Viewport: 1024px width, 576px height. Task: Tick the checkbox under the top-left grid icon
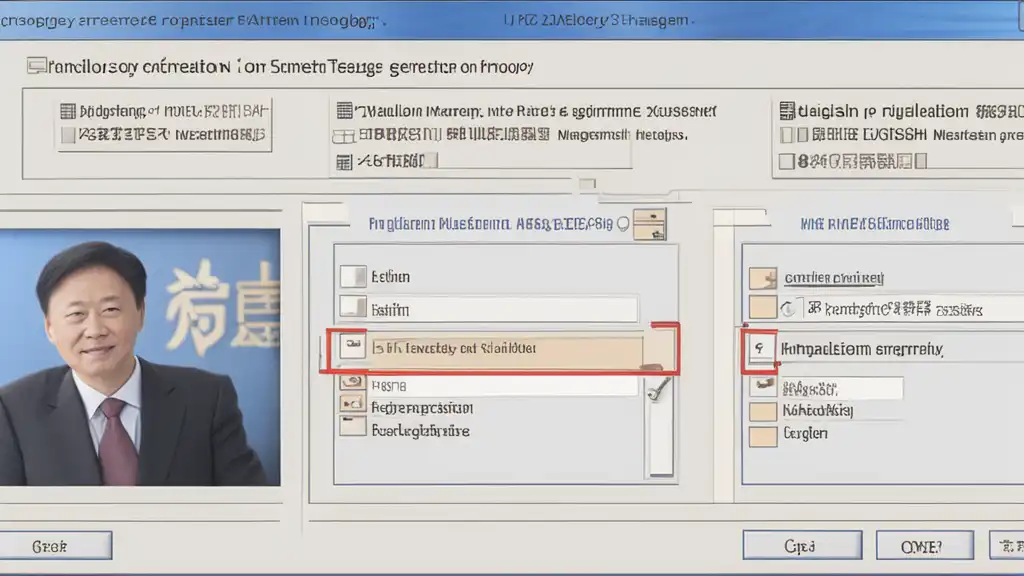pos(68,135)
